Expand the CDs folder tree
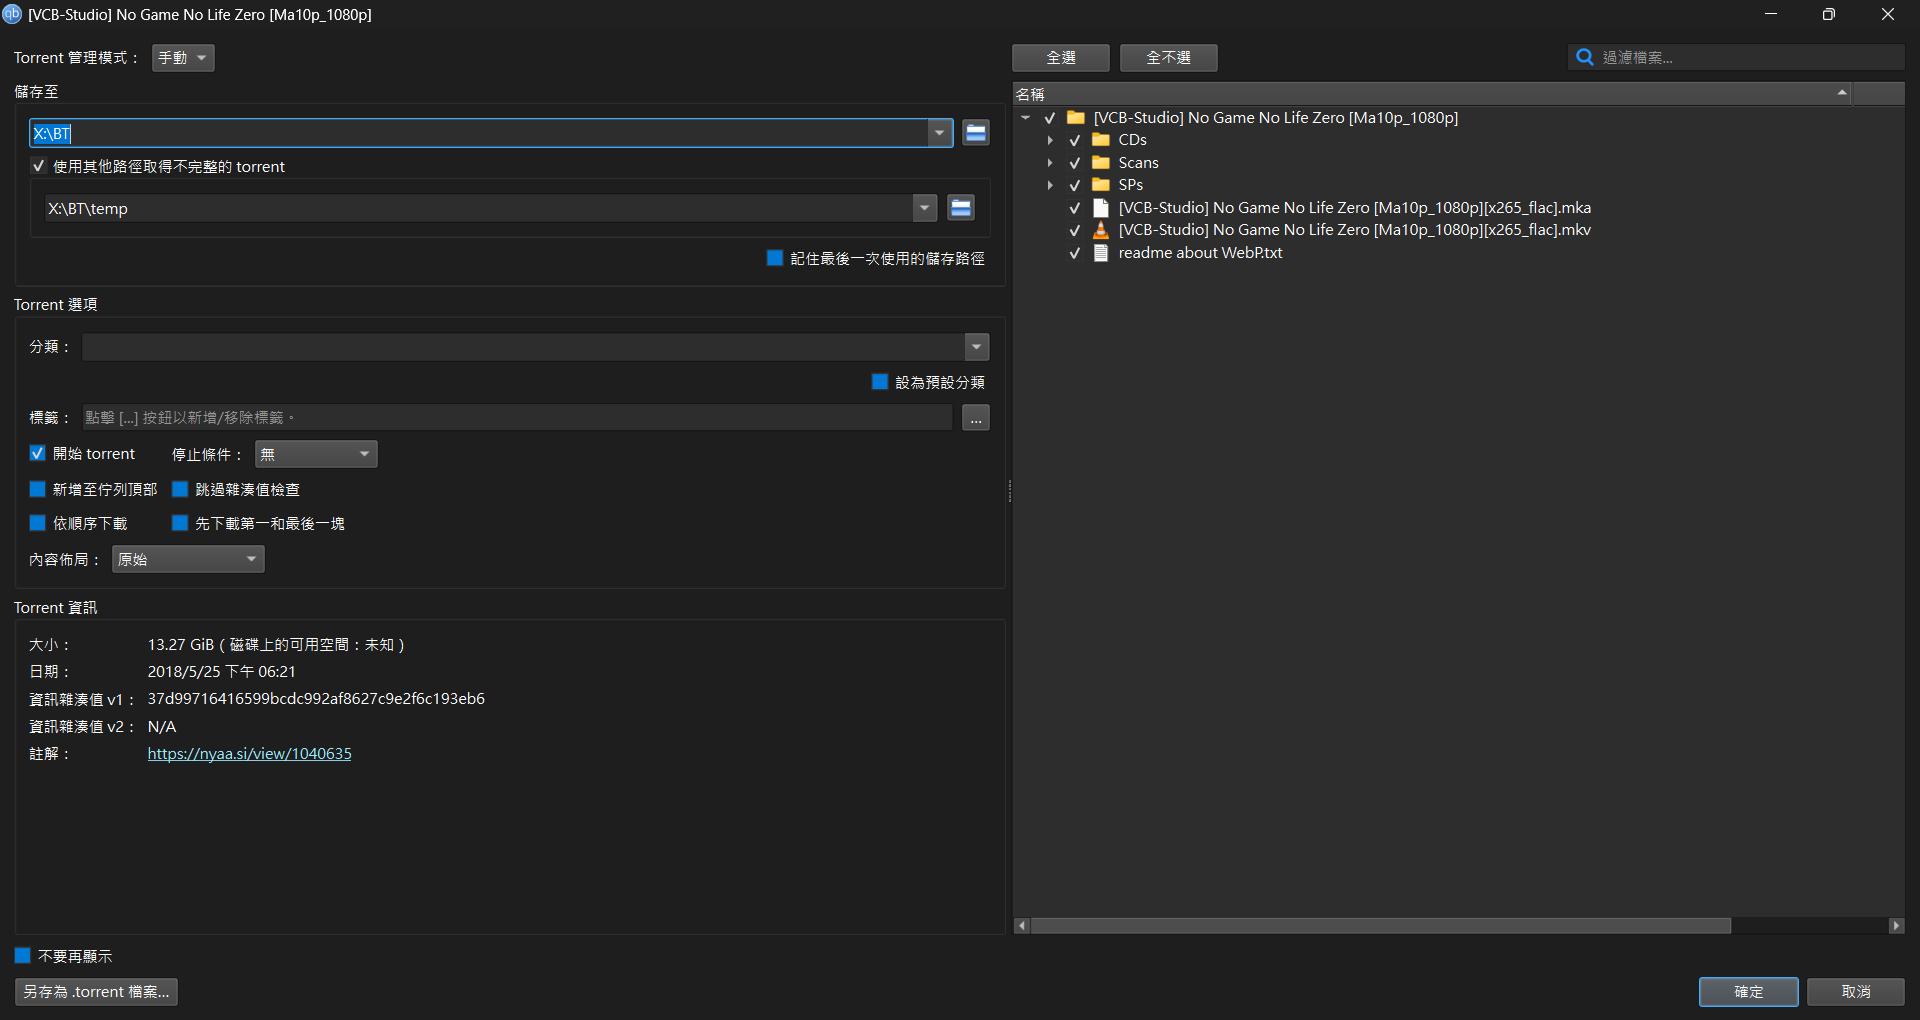Screen dimensions: 1920x1020 [x=1050, y=140]
